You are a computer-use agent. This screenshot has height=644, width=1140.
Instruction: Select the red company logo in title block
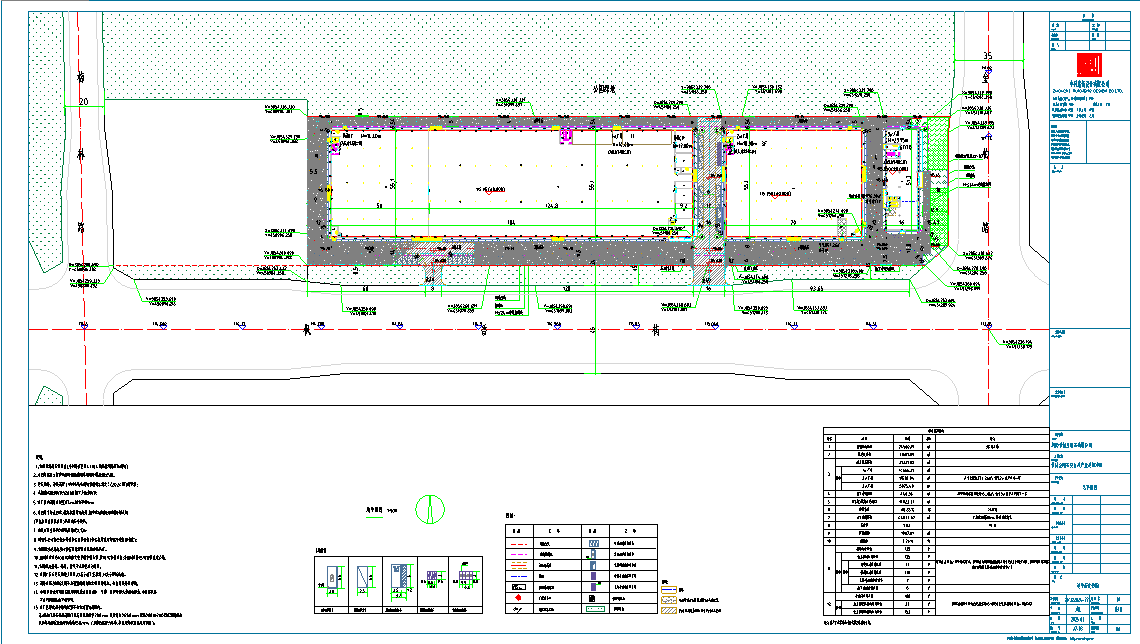pyautogui.click(x=1088, y=65)
